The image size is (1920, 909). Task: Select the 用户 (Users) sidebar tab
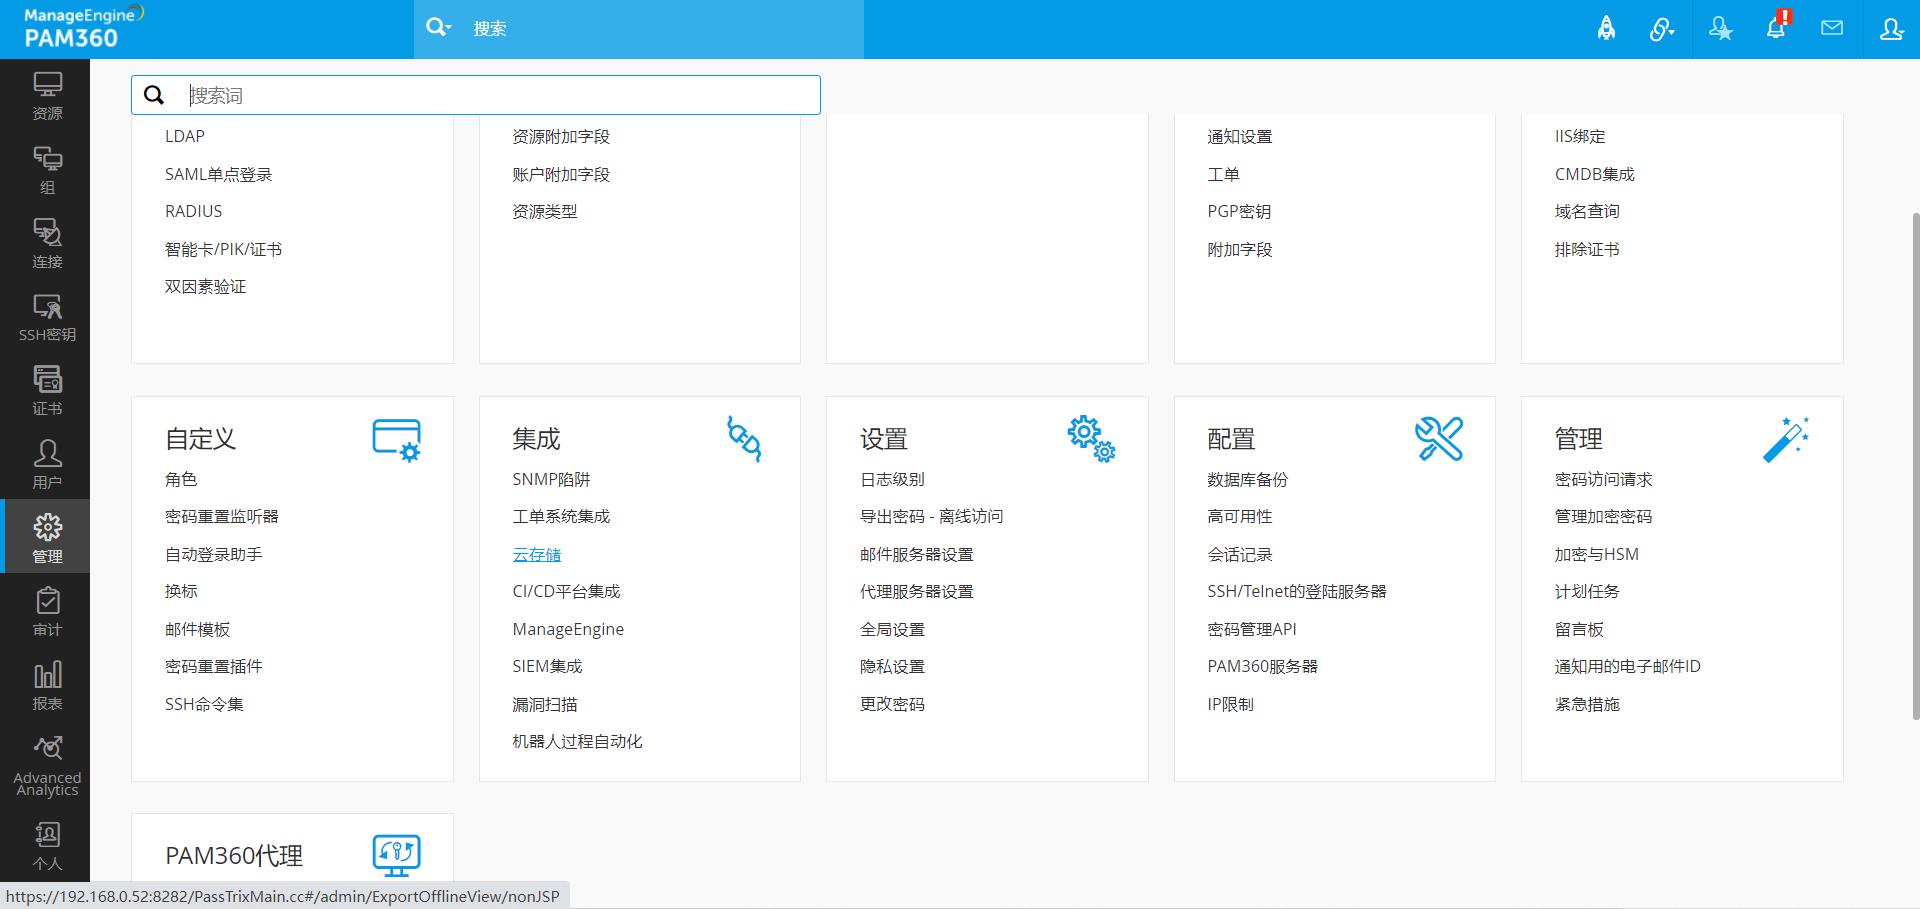click(x=47, y=465)
